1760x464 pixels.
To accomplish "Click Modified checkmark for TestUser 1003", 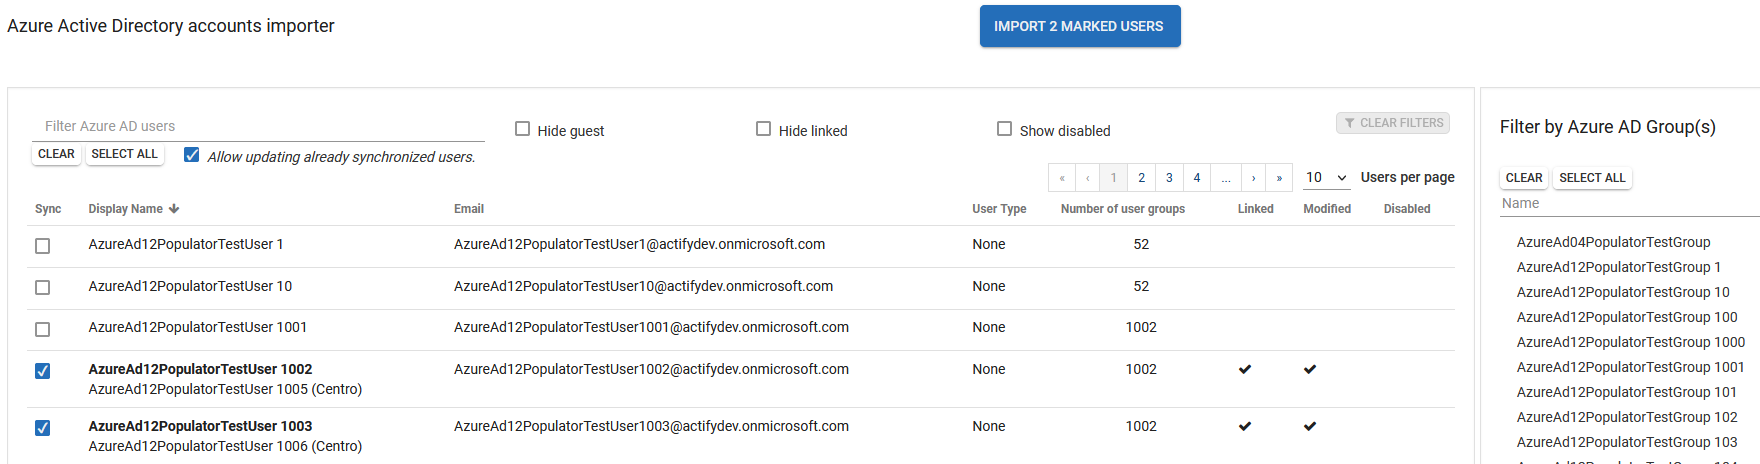I will point(1310,426).
